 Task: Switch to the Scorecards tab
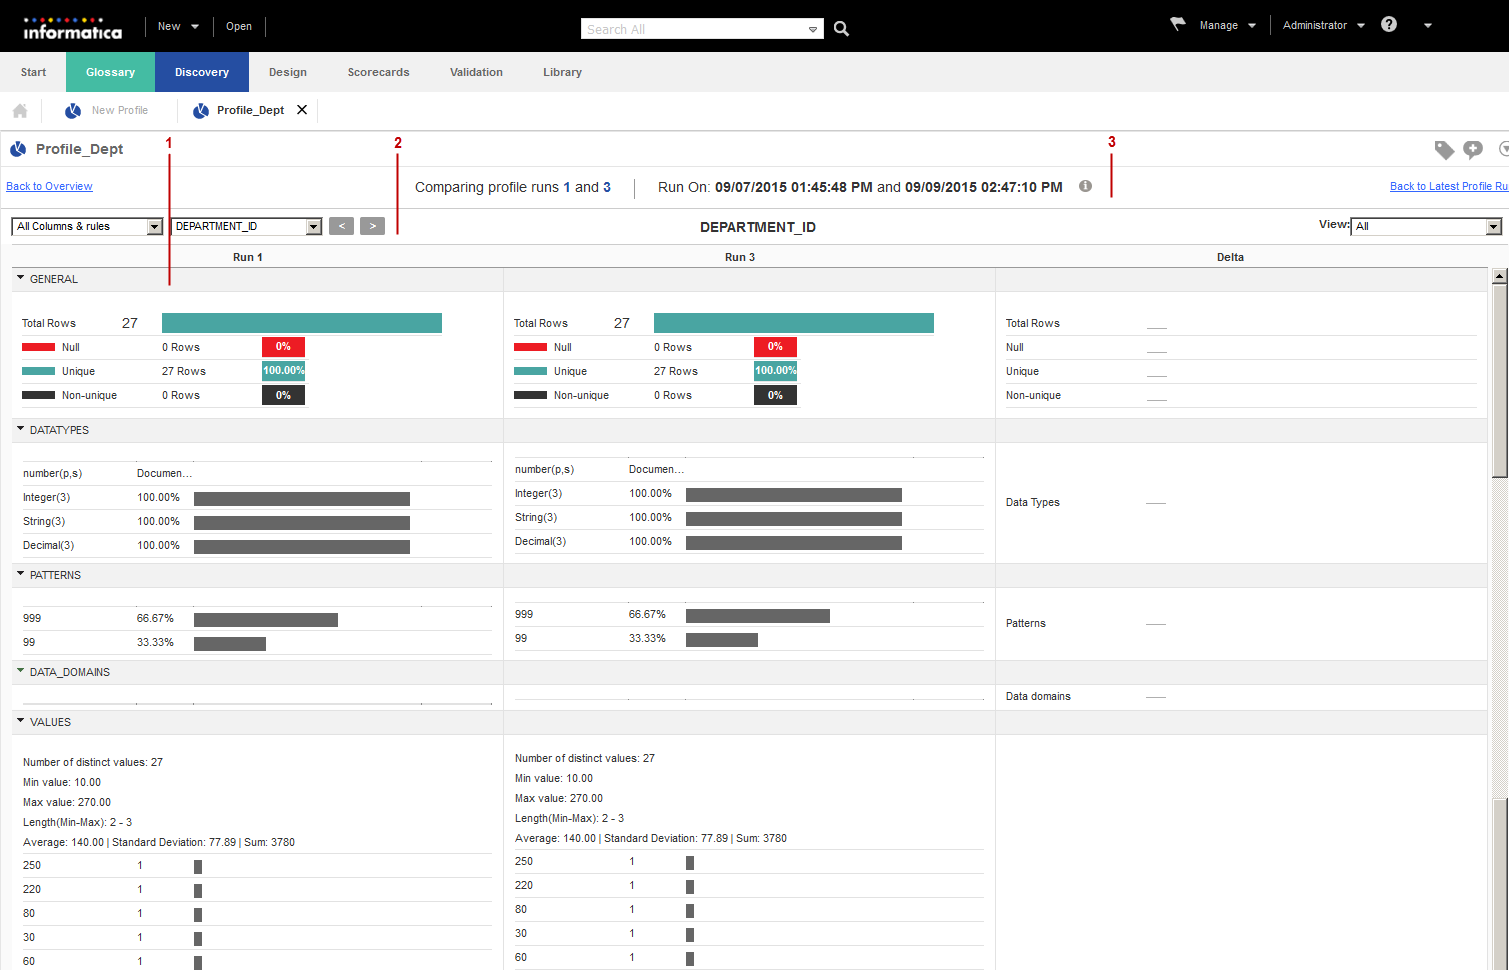pyautogui.click(x=378, y=72)
